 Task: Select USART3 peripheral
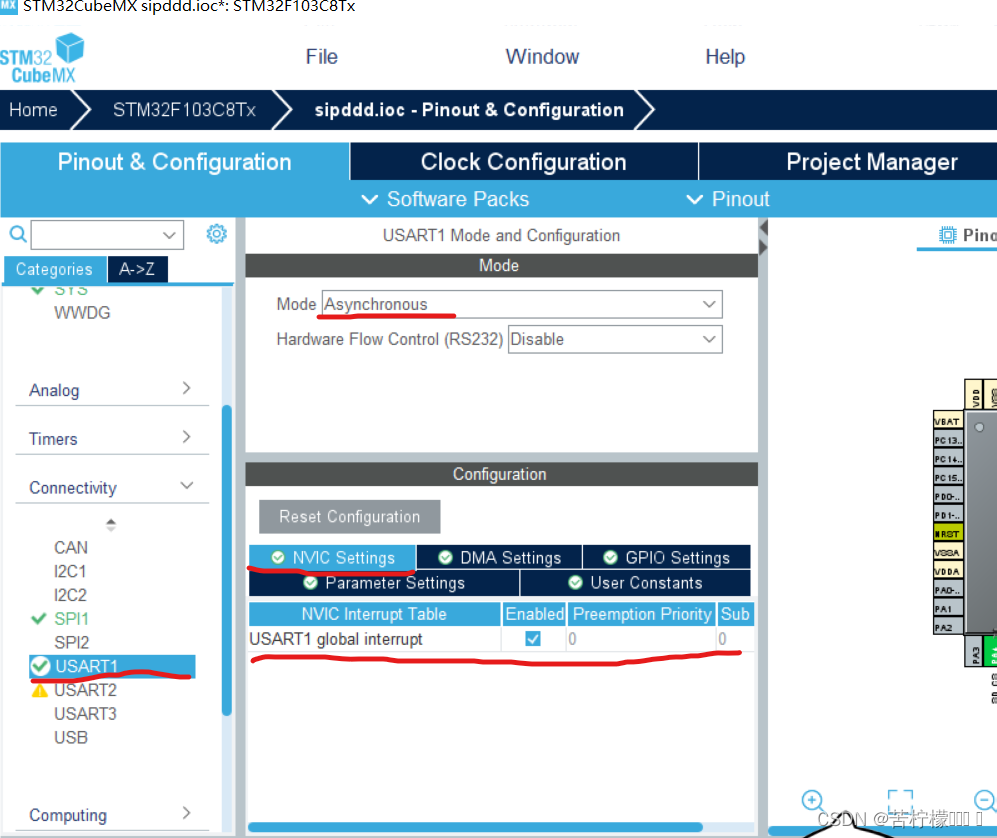pyautogui.click(x=85, y=714)
